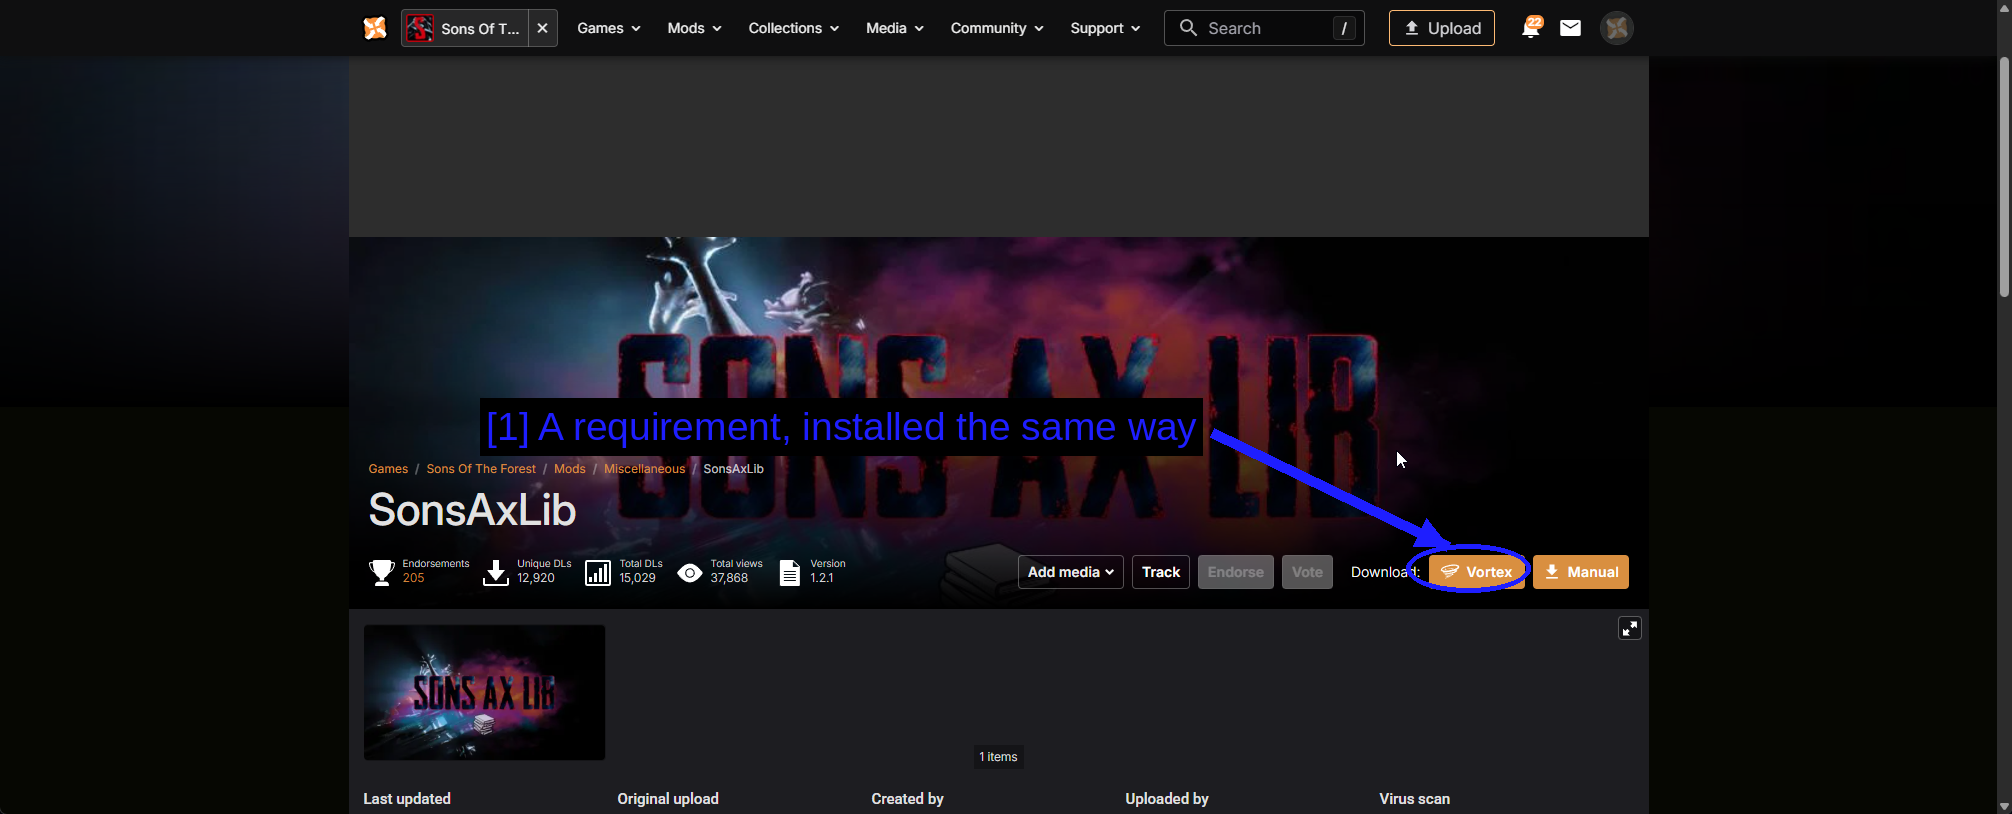Focus the Search input field
This screenshot has height=814, width=2012.
pos(1266,28)
